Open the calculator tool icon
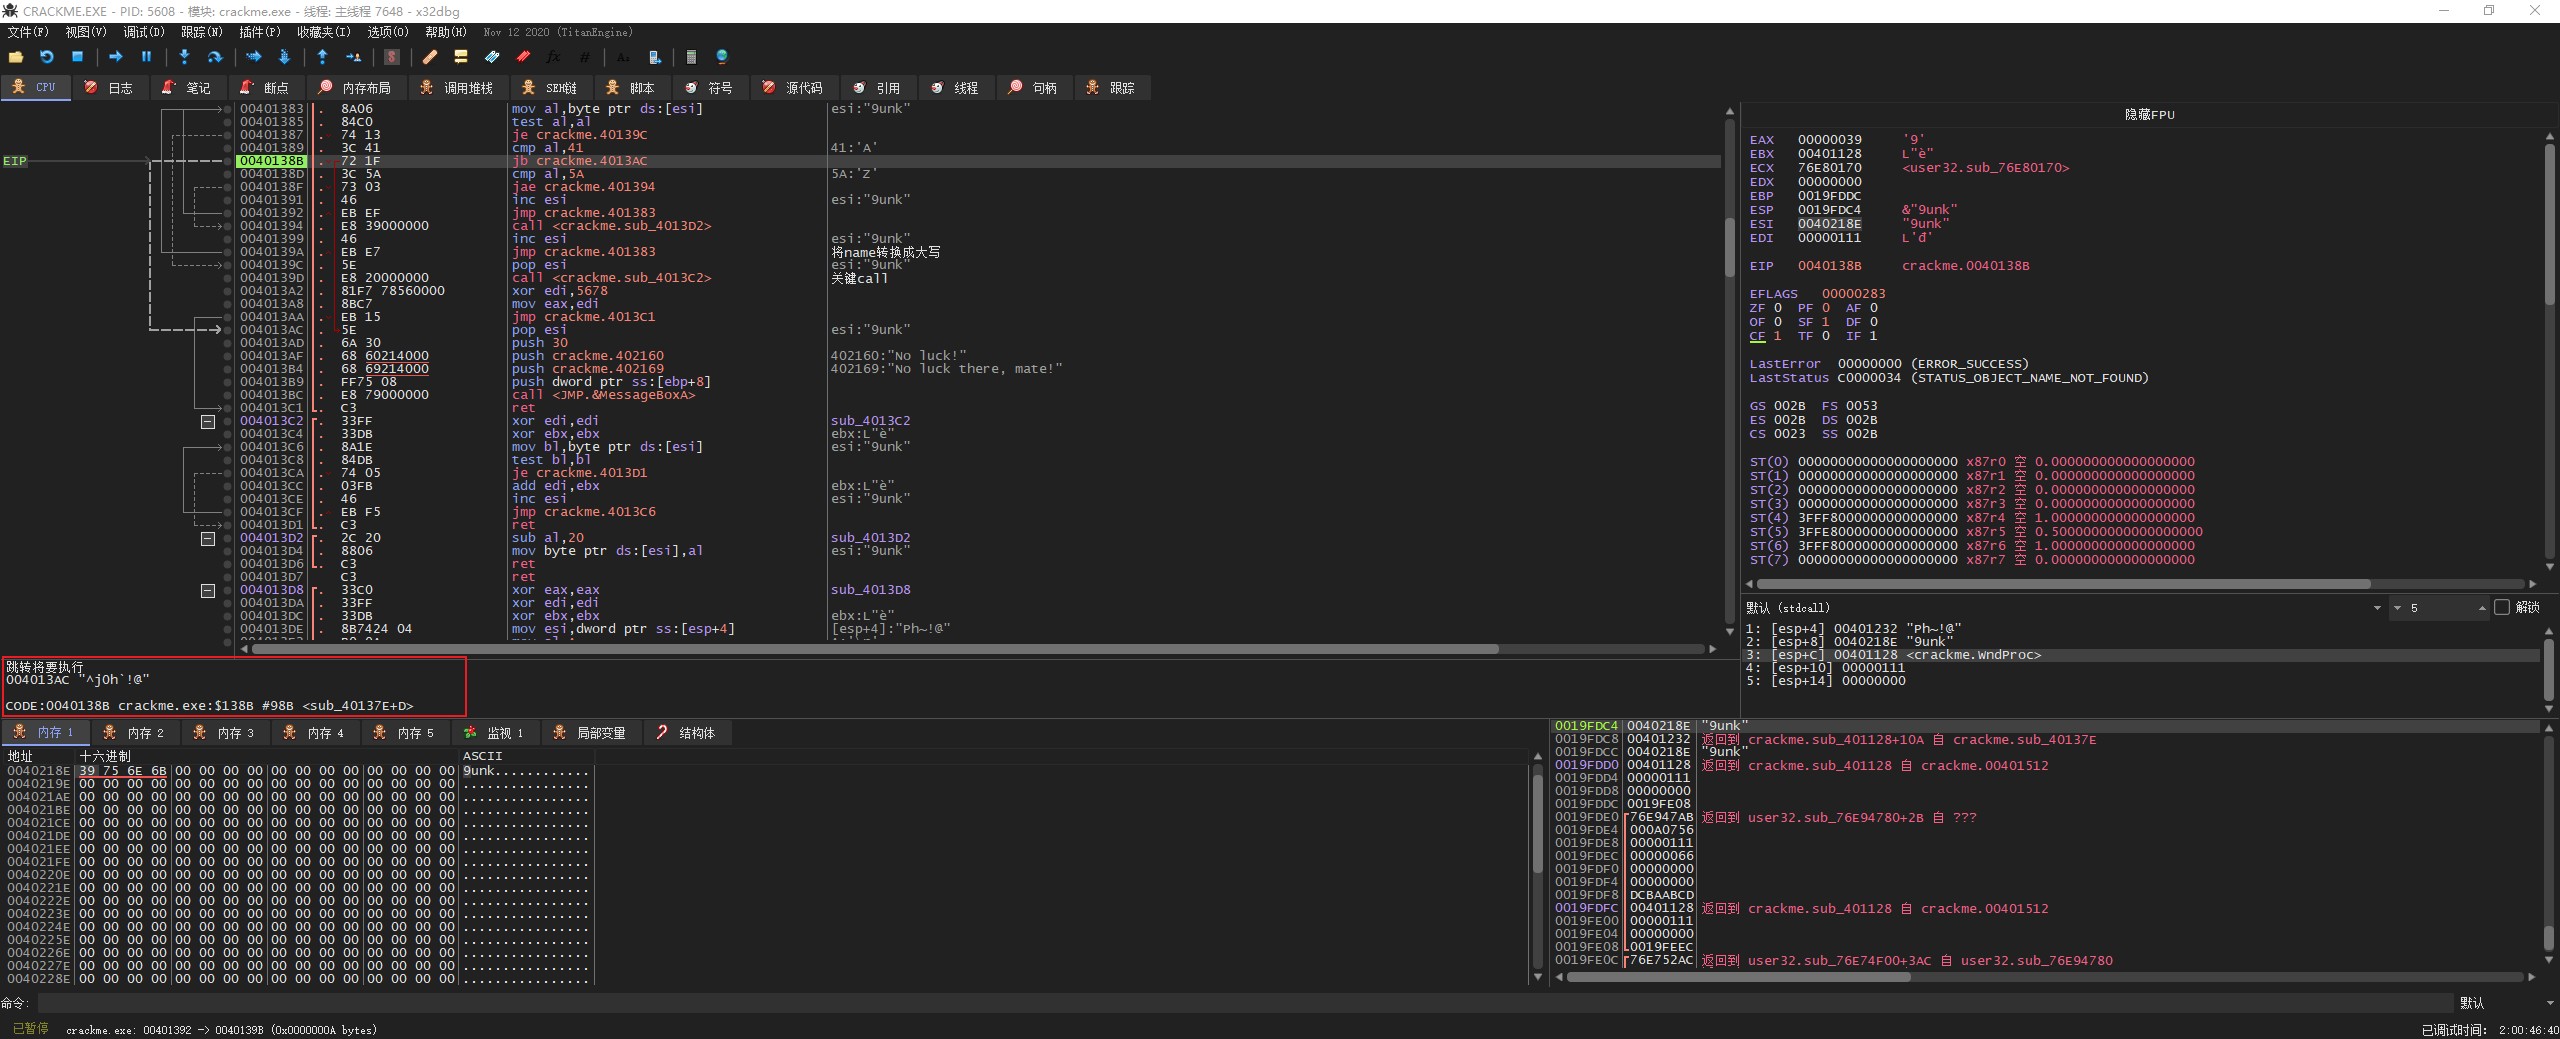Image resolution: width=2560 pixels, height=1039 pixels. (691, 57)
